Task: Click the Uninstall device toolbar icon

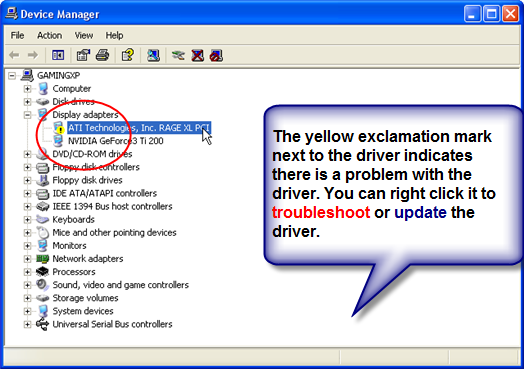Action: click(198, 55)
